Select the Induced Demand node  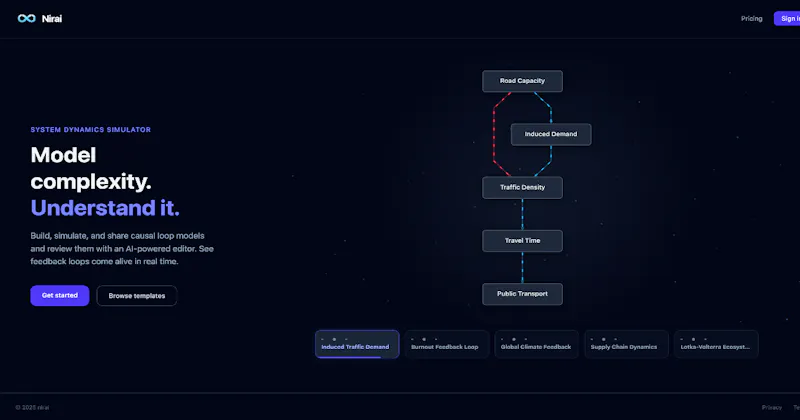coord(551,134)
